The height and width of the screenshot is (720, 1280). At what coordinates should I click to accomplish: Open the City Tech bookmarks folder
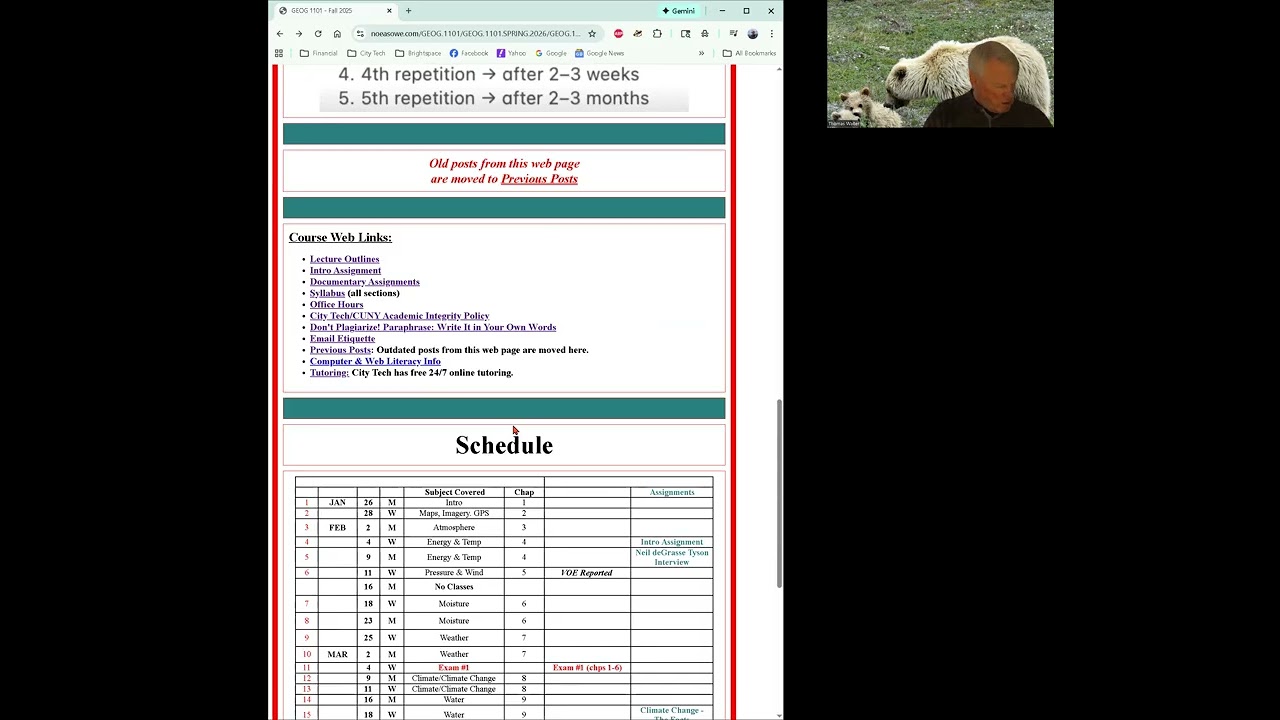point(366,53)
